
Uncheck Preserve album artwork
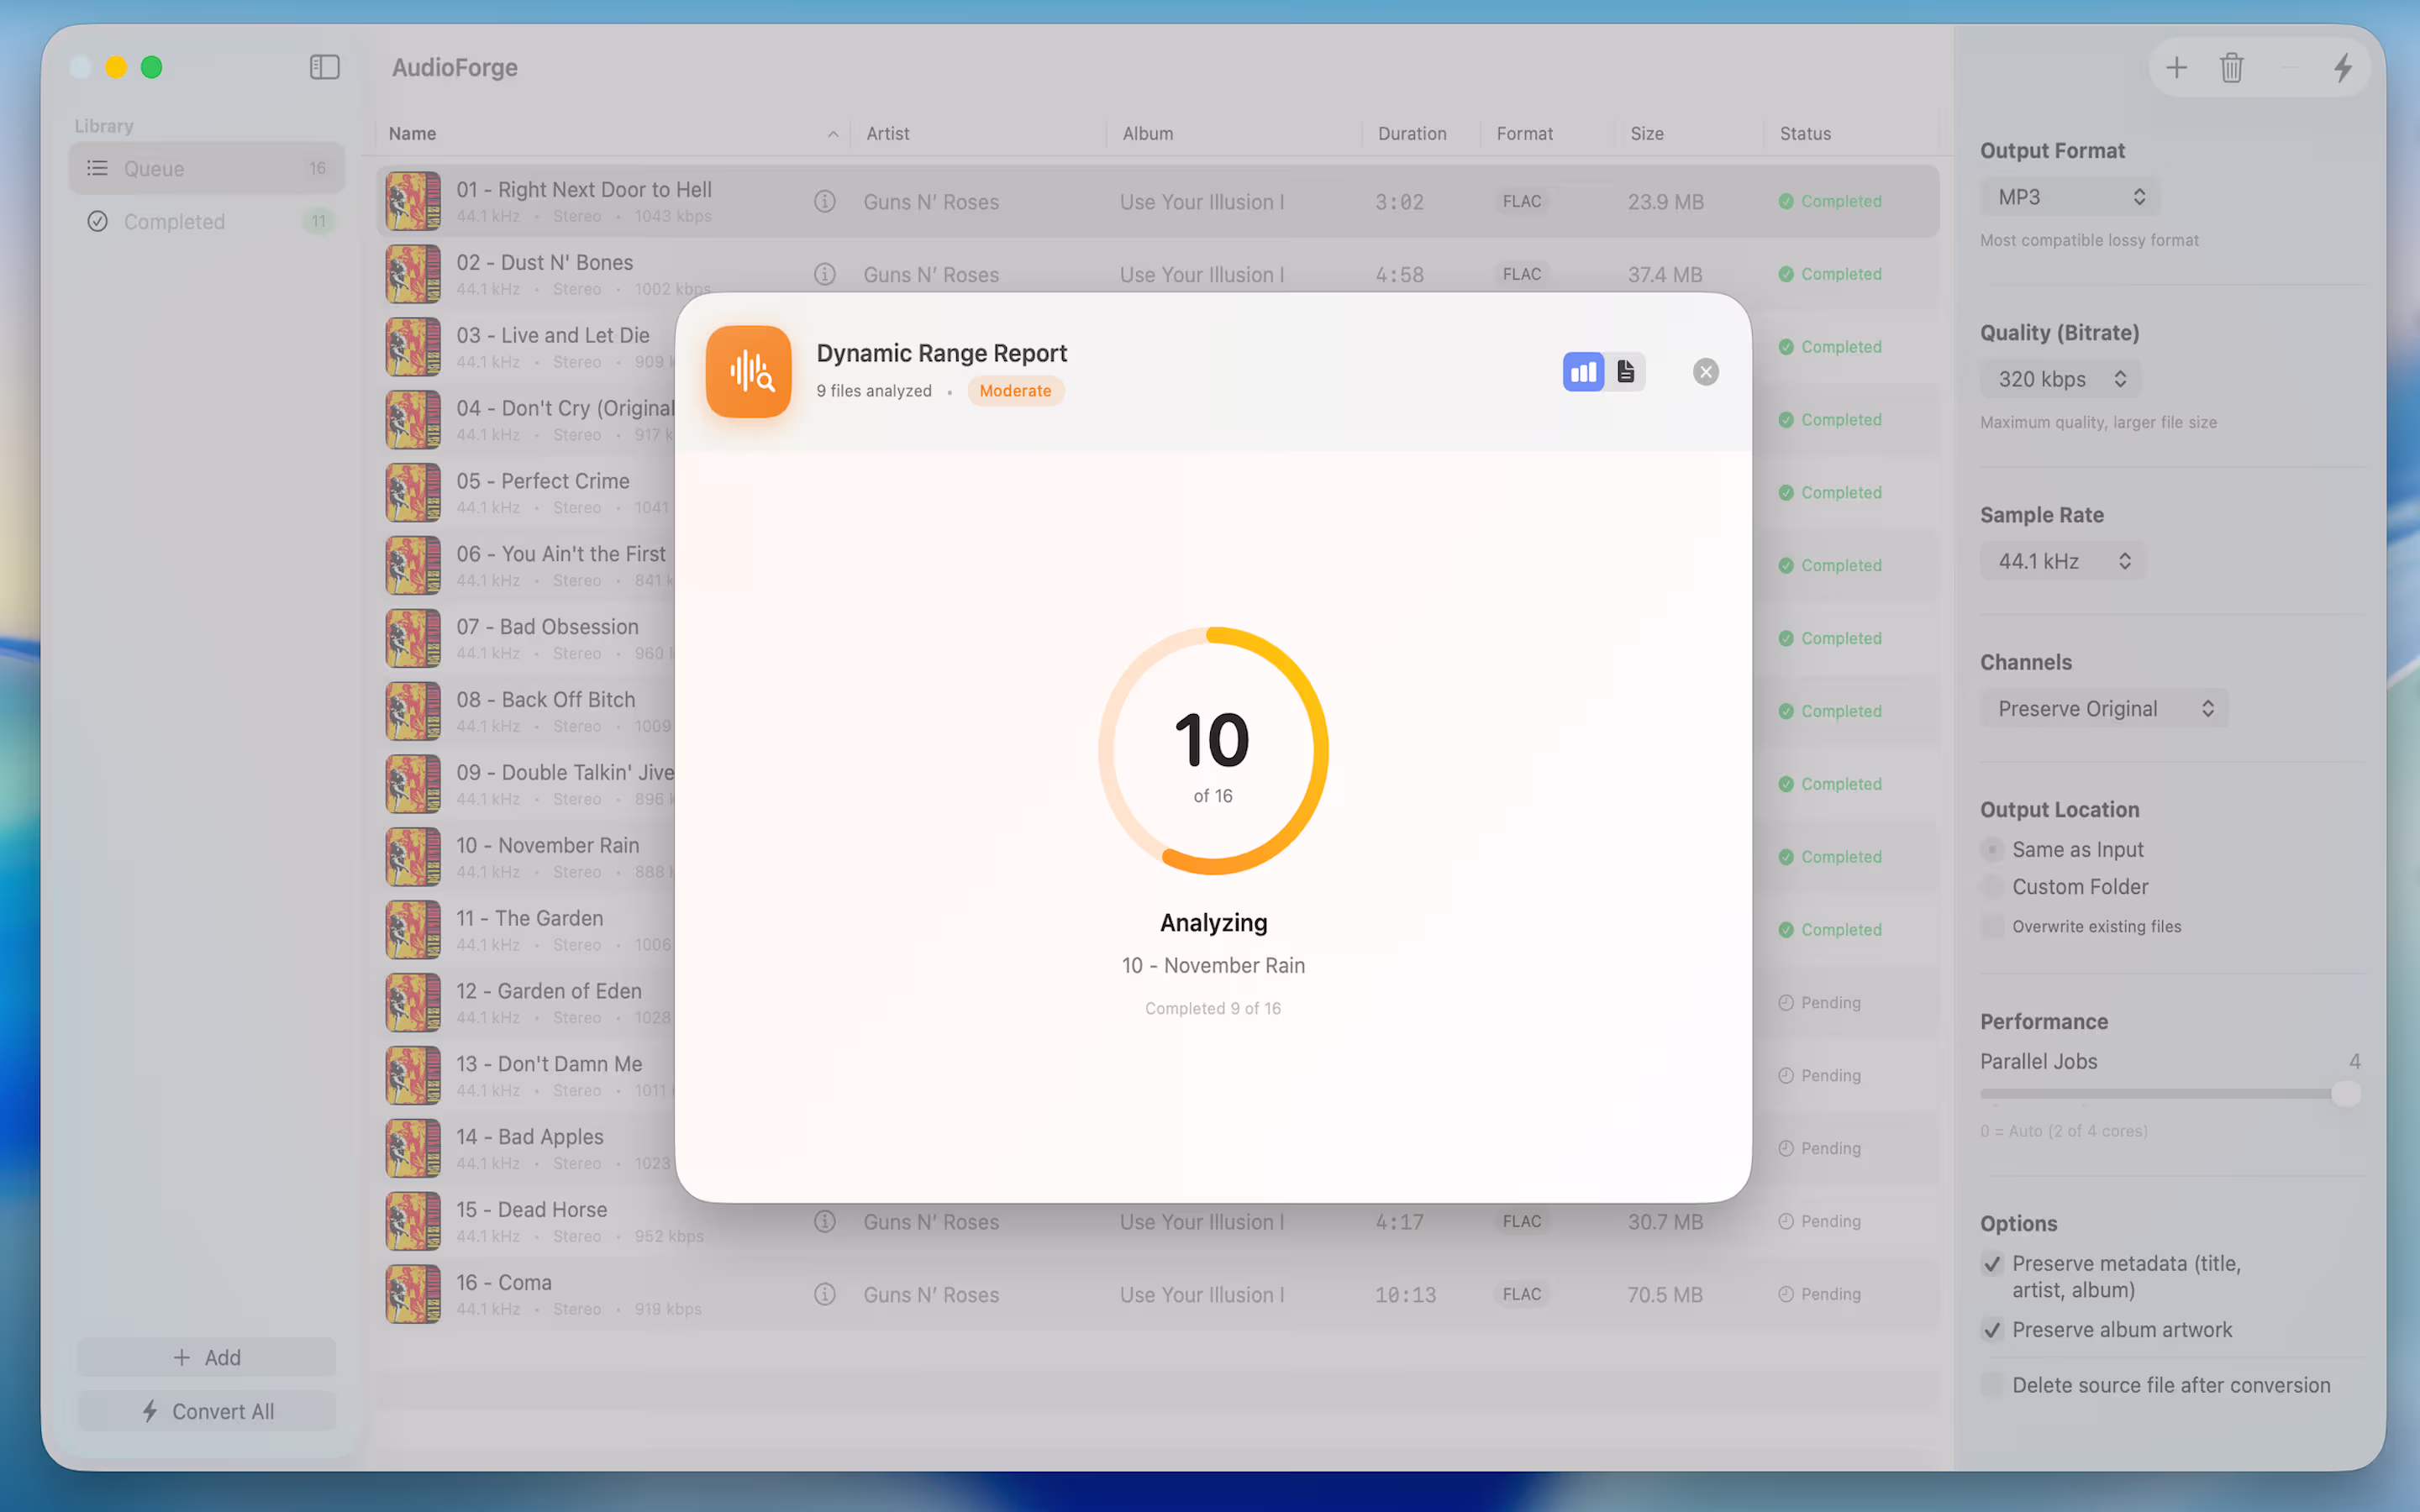[1992, 1330]
